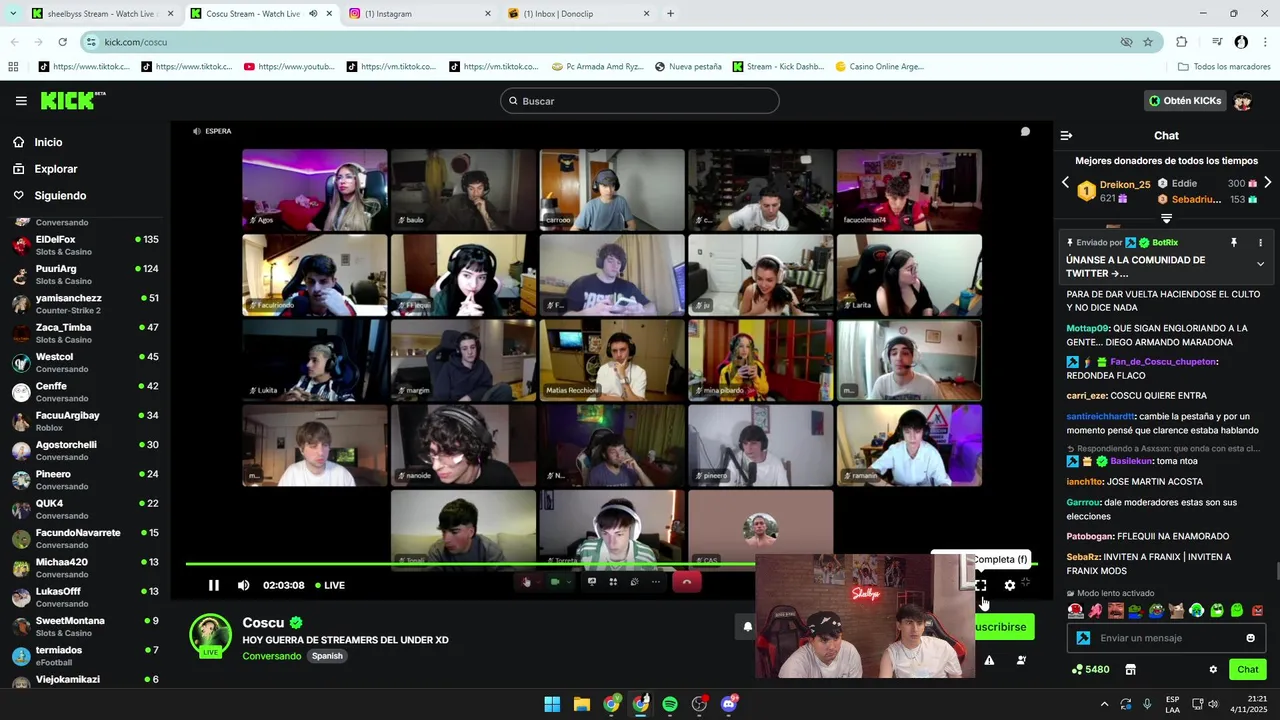Open File Explorer from taskbar

[x=581, y=704]
